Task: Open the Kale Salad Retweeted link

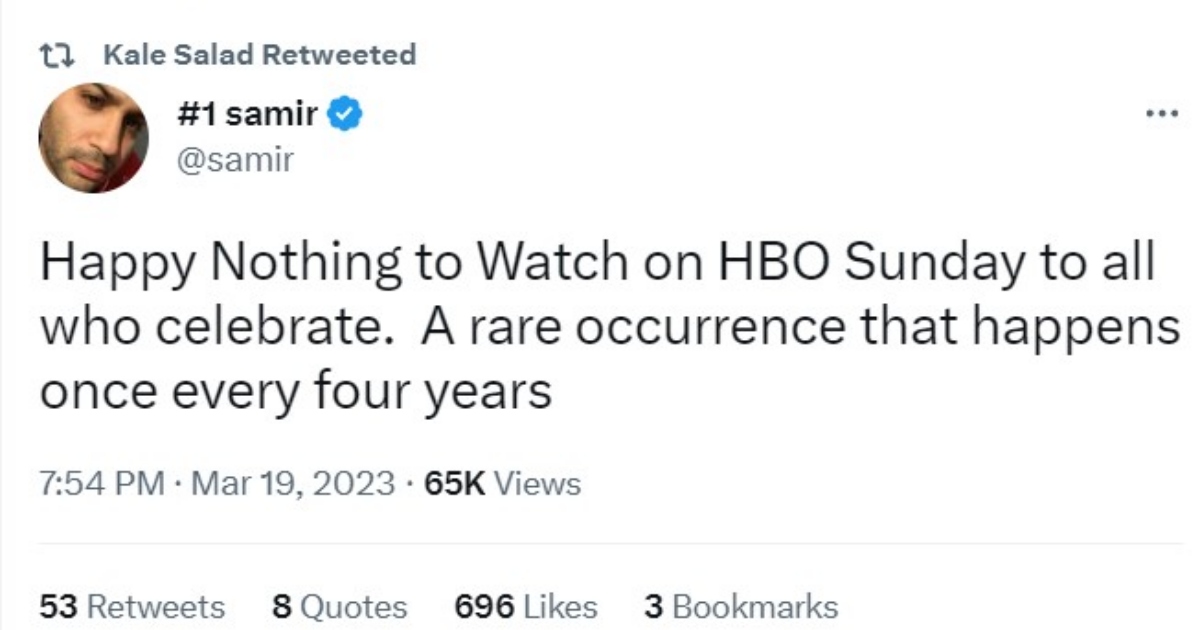Action: coord(259,54)
